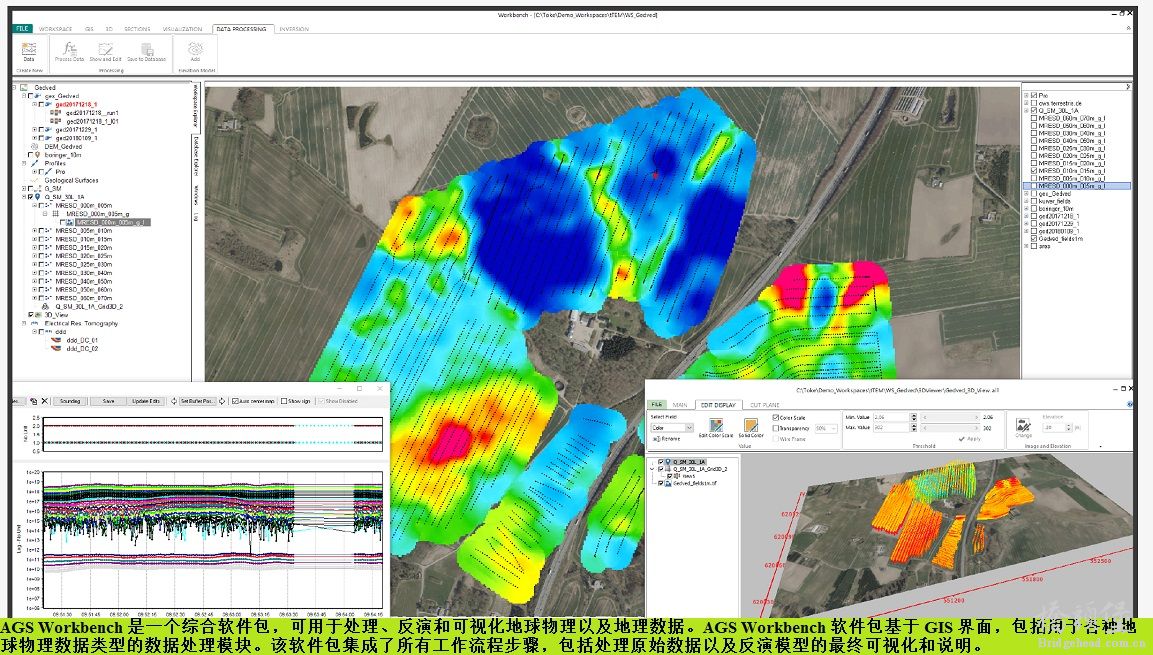Enable Transparency checkbox in 3D viewer
The height and width of the screenshot is (655, 1153).
[776, 428]
